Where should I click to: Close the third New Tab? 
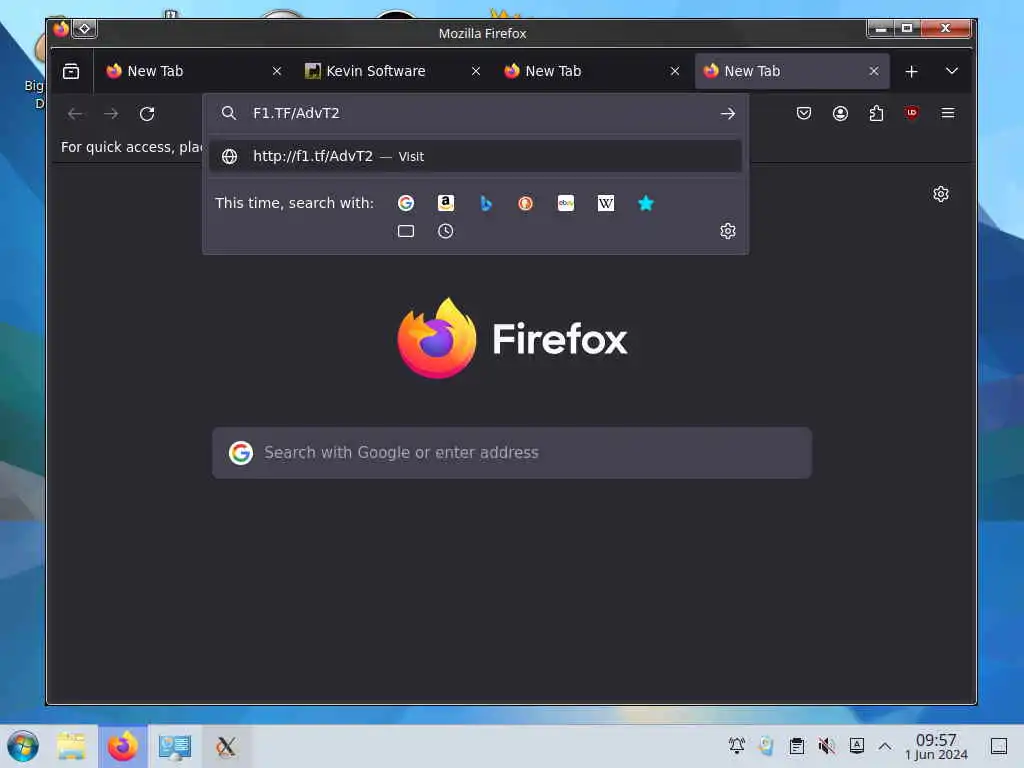[675, 71]
